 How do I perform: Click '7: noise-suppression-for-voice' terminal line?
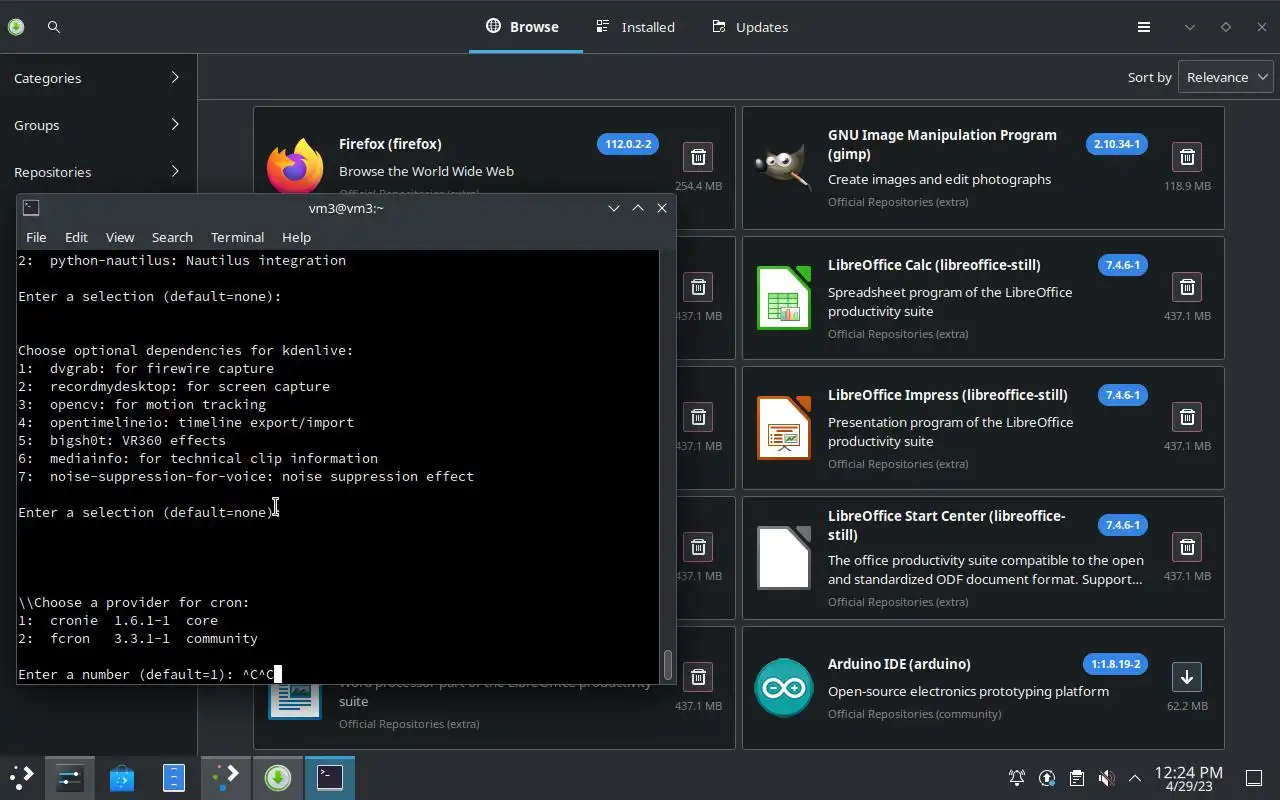tap(246, 476)
